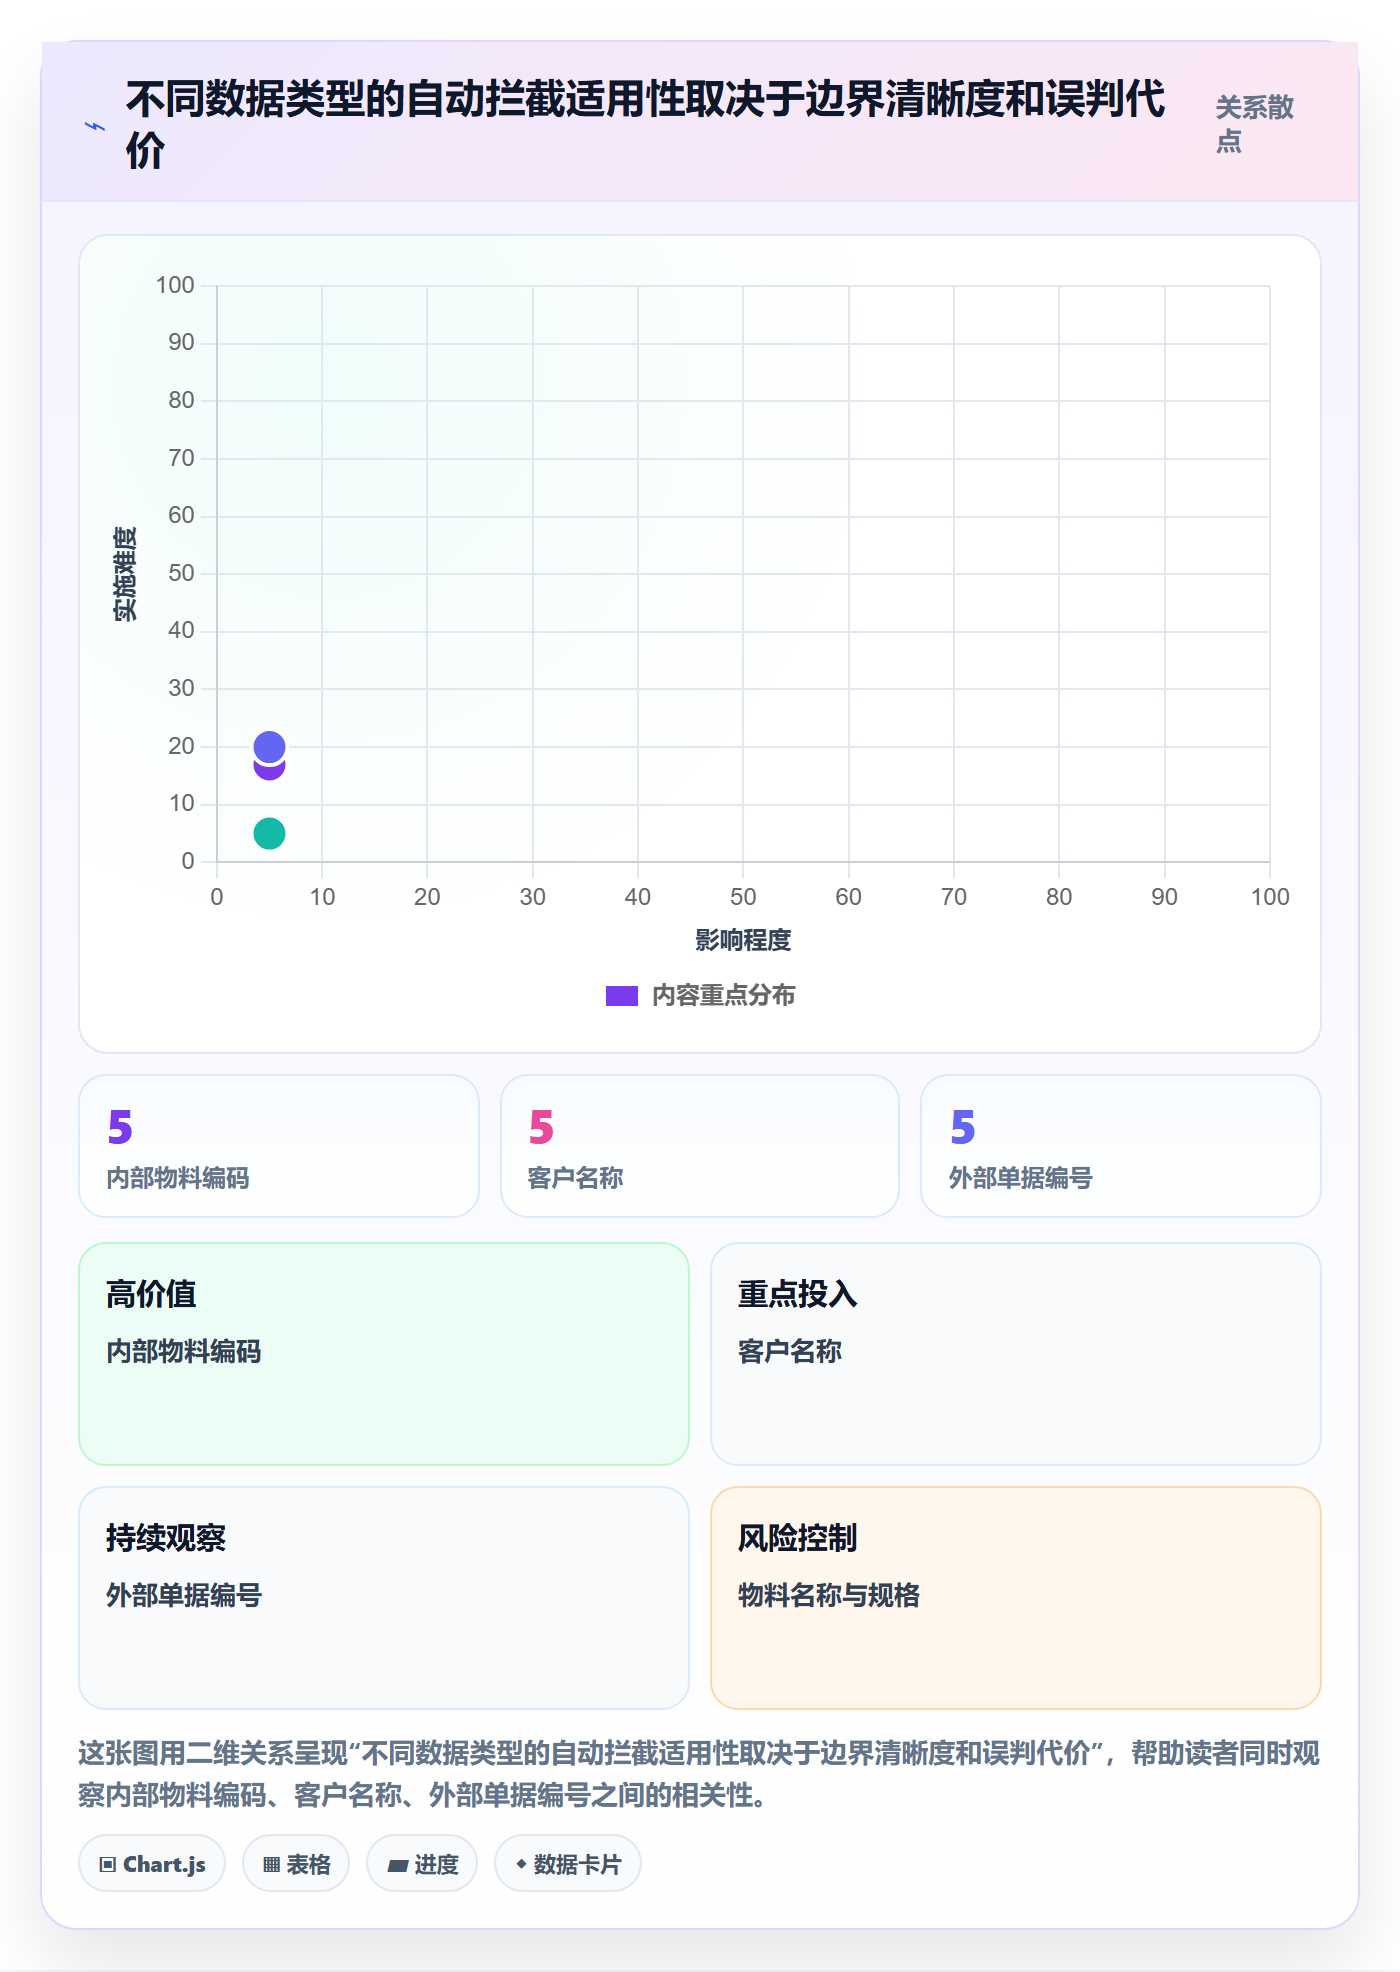Click the lightning bolt icon beside the title
Screen dimensions: 1400x1972
95,126
